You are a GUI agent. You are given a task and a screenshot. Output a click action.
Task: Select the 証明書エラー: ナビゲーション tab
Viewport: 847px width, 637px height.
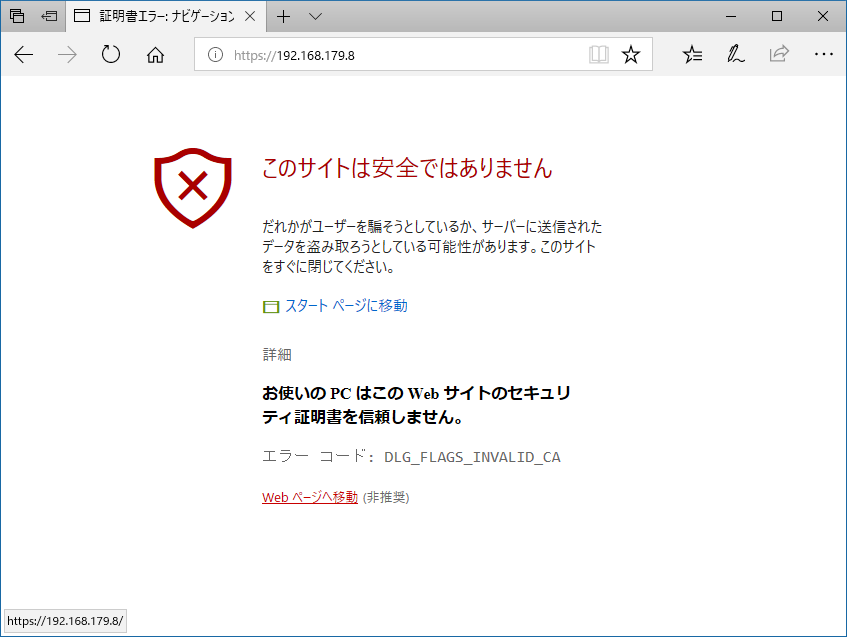tap(166, 16)
